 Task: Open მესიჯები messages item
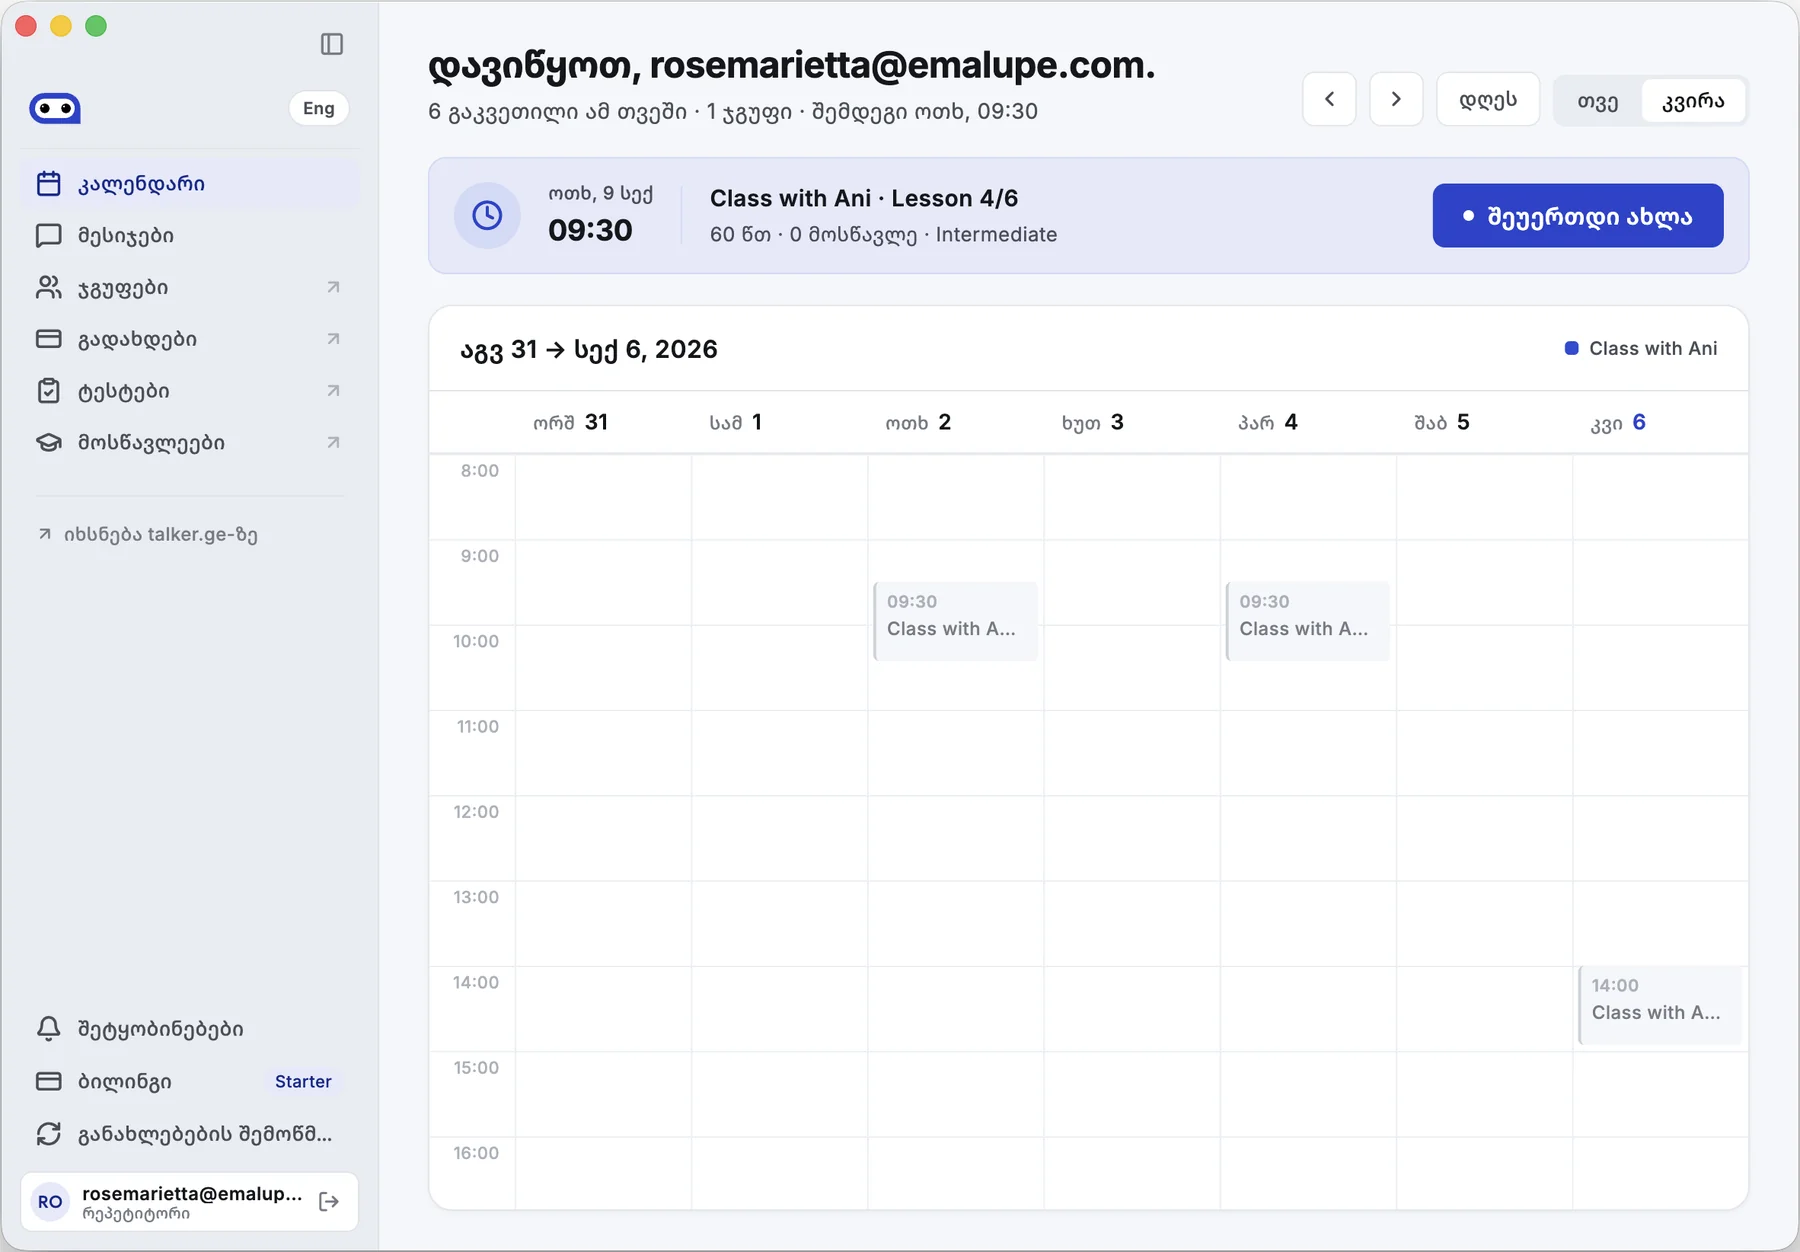coord(190,236)
